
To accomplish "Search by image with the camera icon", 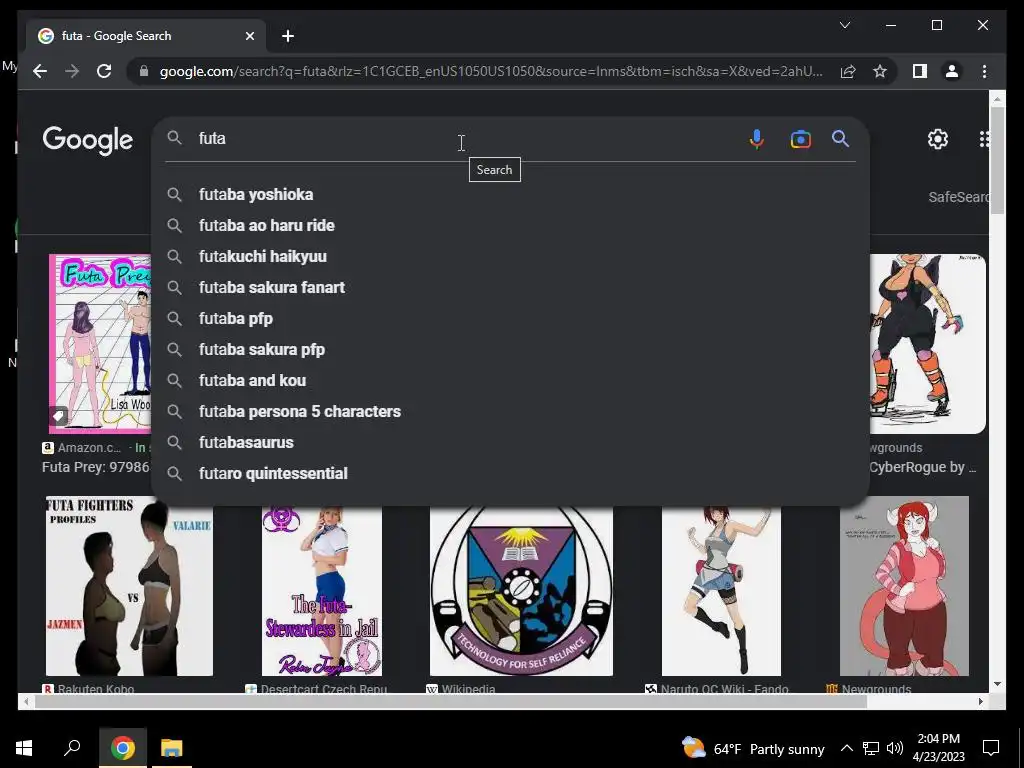I will click(801, 139).
